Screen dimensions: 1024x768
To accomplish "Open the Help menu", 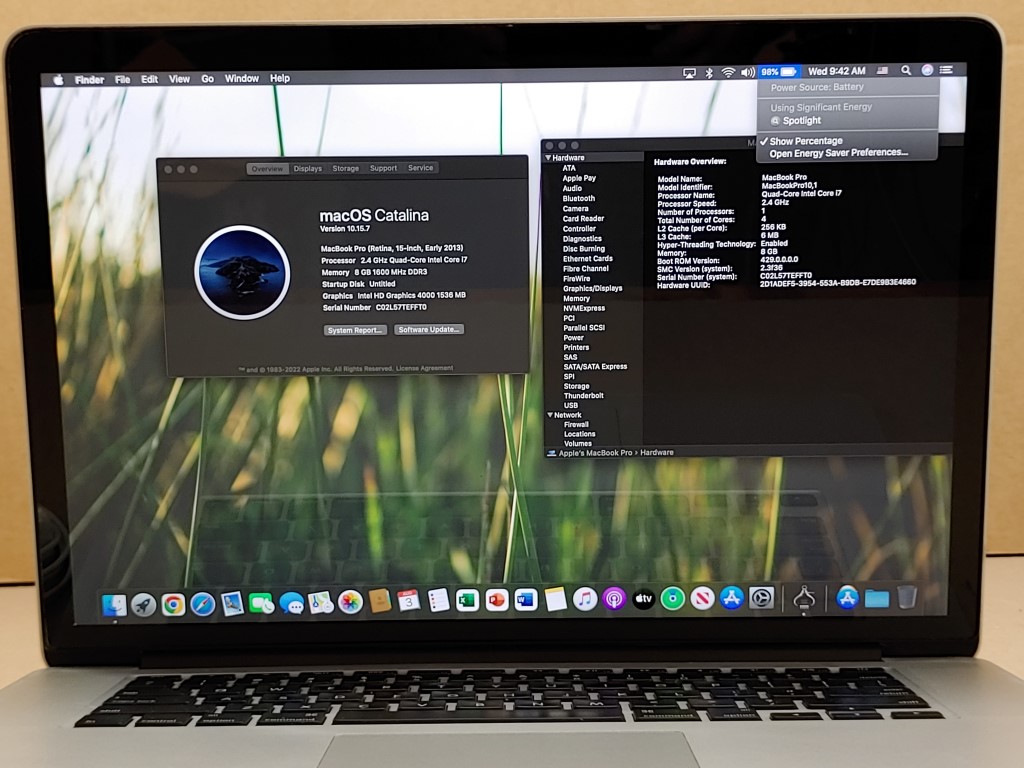I will coord(280,78).
